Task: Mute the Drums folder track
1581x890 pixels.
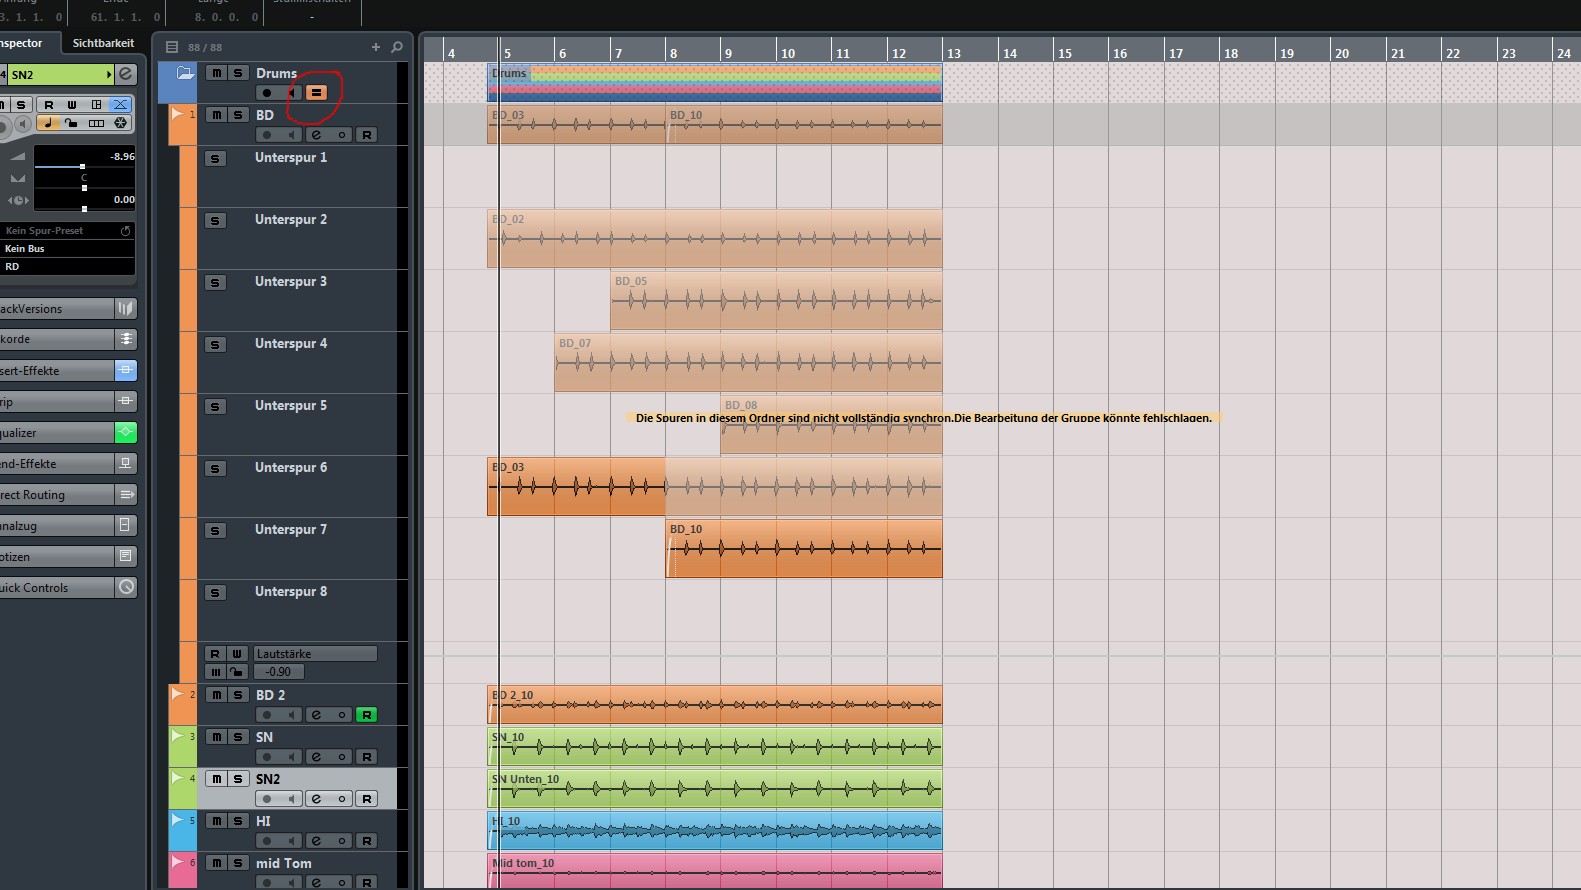Action: point(216,73)
